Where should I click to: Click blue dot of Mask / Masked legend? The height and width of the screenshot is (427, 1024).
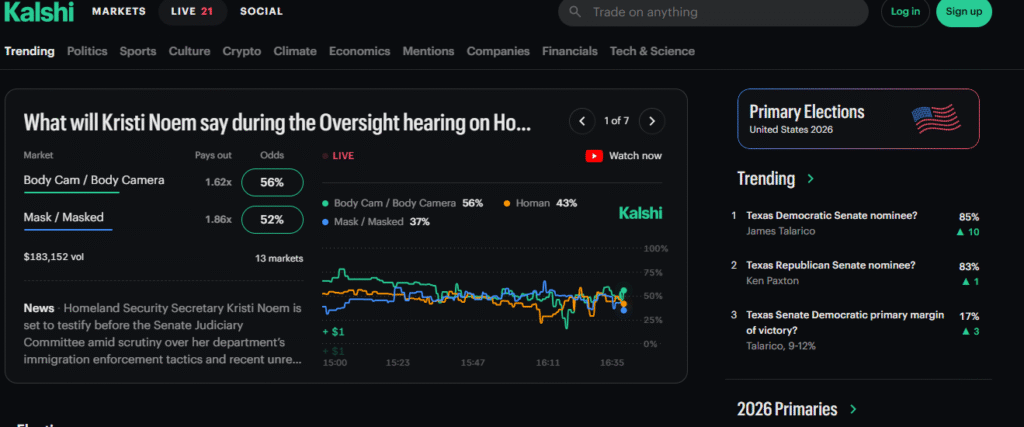point(326,222)
